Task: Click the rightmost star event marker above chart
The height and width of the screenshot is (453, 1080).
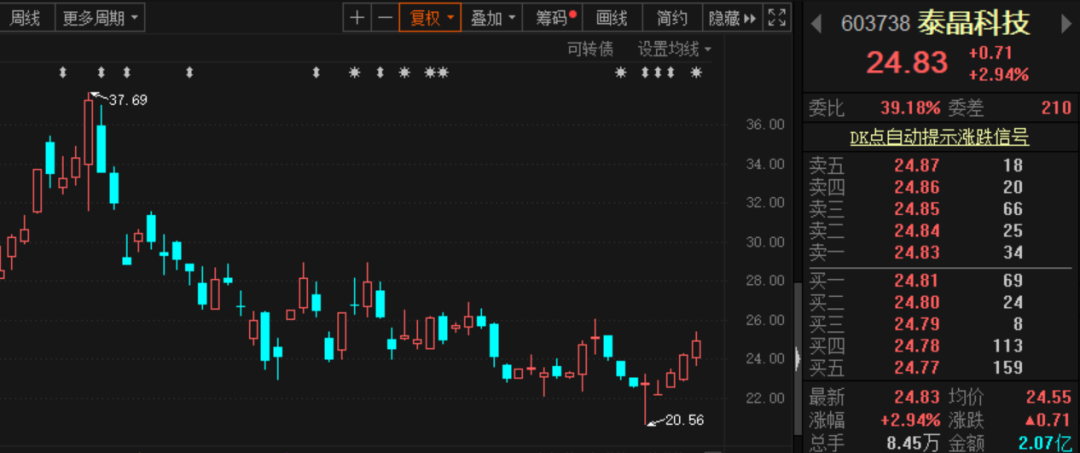Action: click(697, 73)
